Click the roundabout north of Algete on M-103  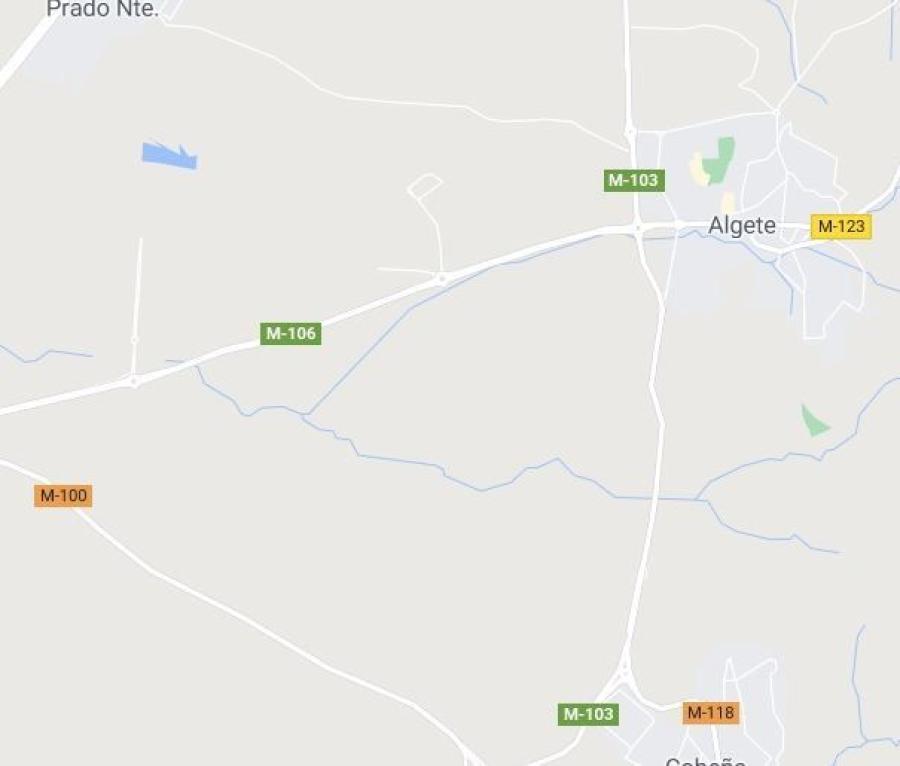coord(631,133)
